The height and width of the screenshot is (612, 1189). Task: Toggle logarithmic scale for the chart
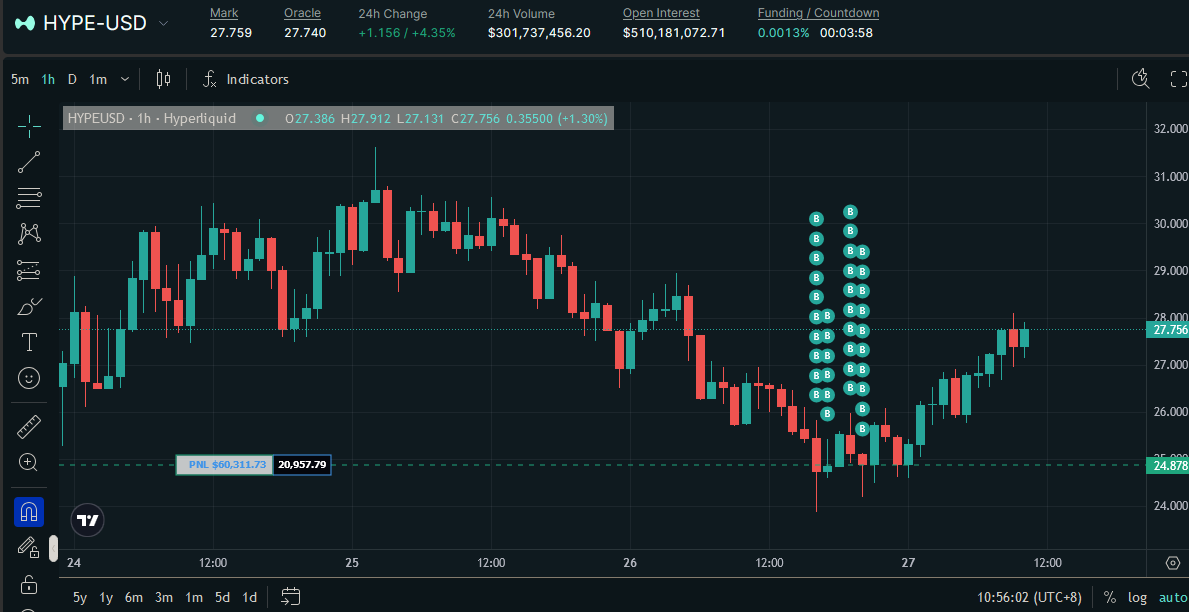click(x=1137, y=597)
